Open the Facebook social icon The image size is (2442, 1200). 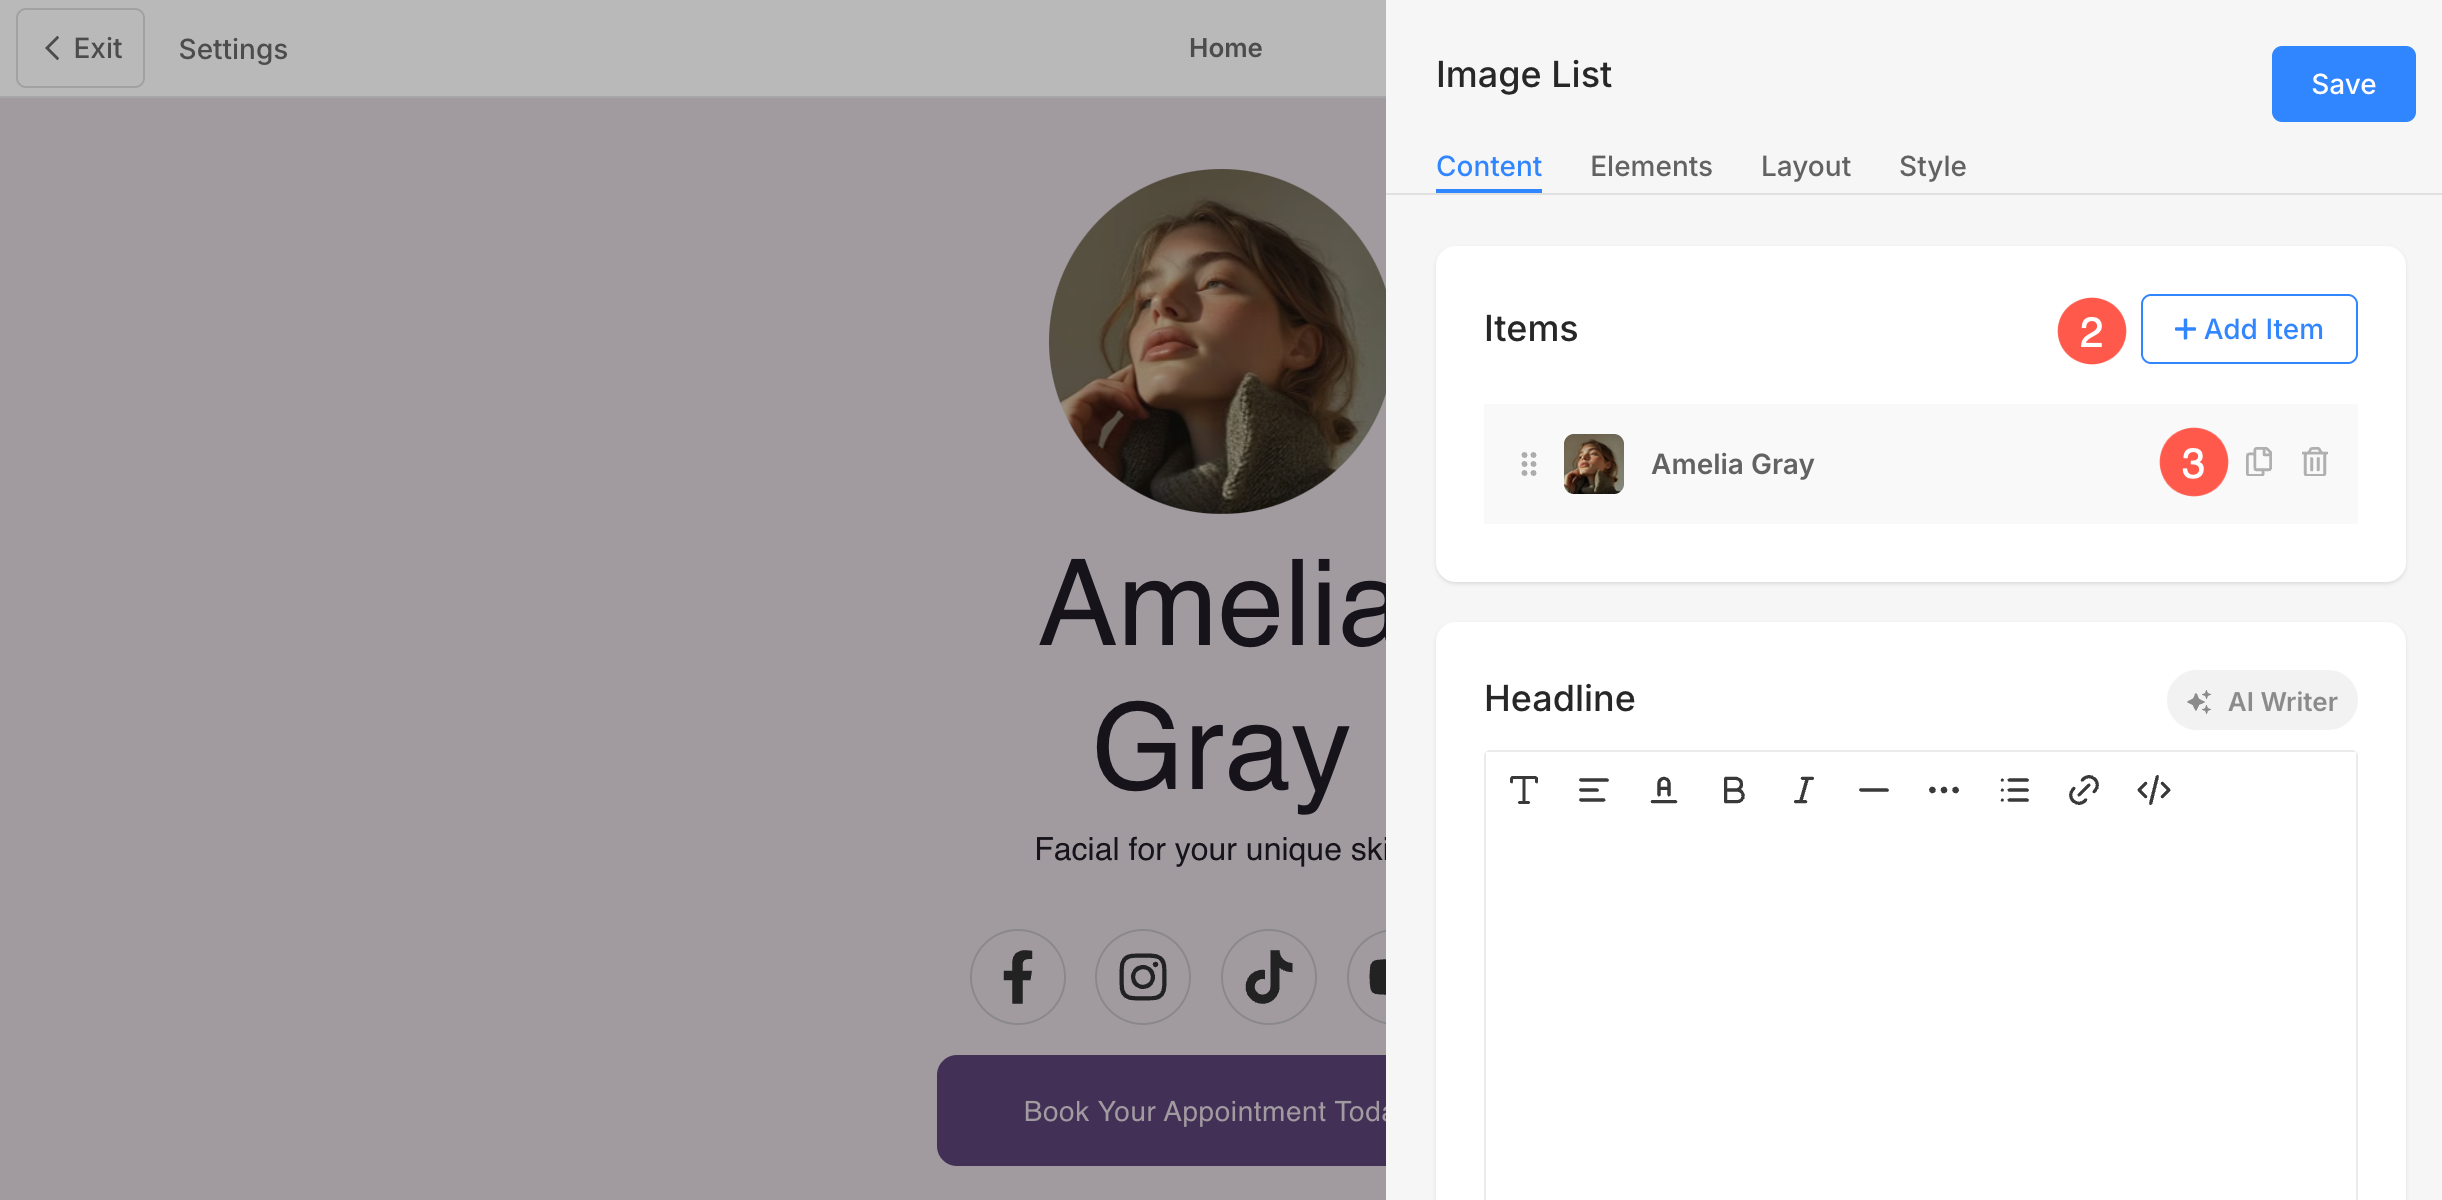pos(1018,977)
